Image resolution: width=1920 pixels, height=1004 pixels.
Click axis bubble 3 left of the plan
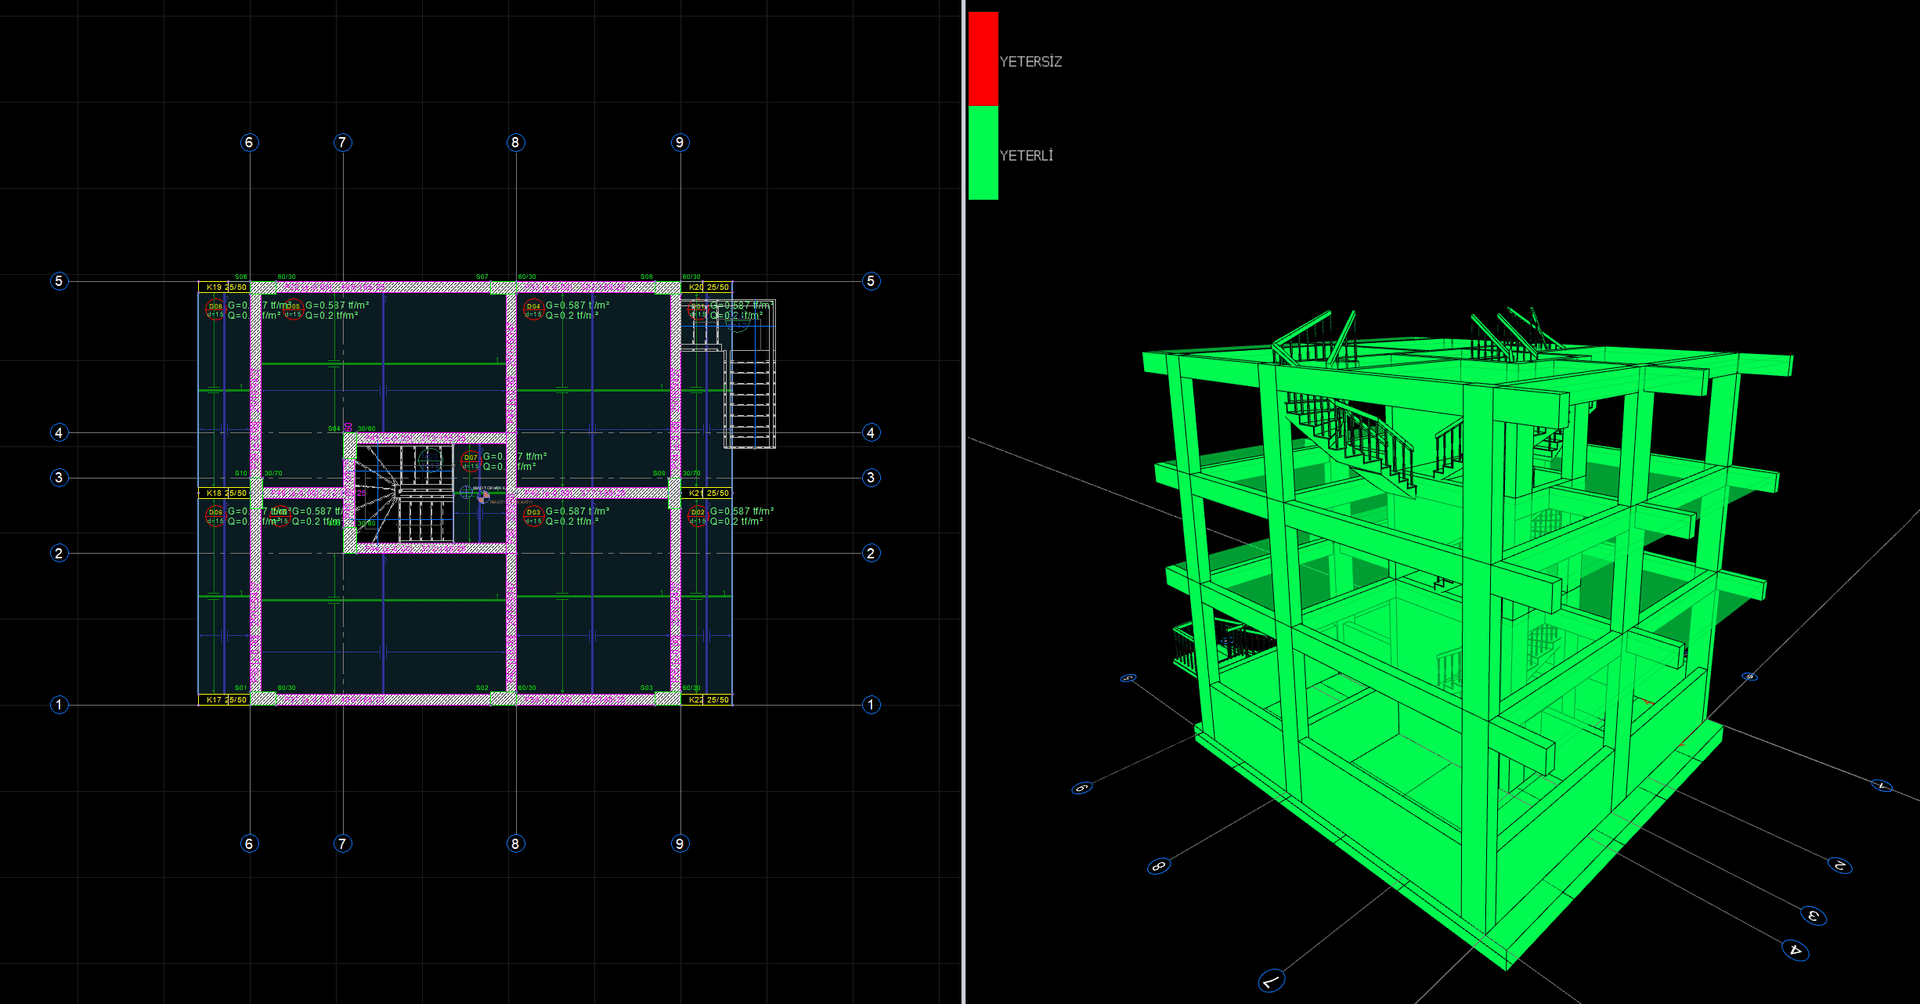click(x=59, y=477)
